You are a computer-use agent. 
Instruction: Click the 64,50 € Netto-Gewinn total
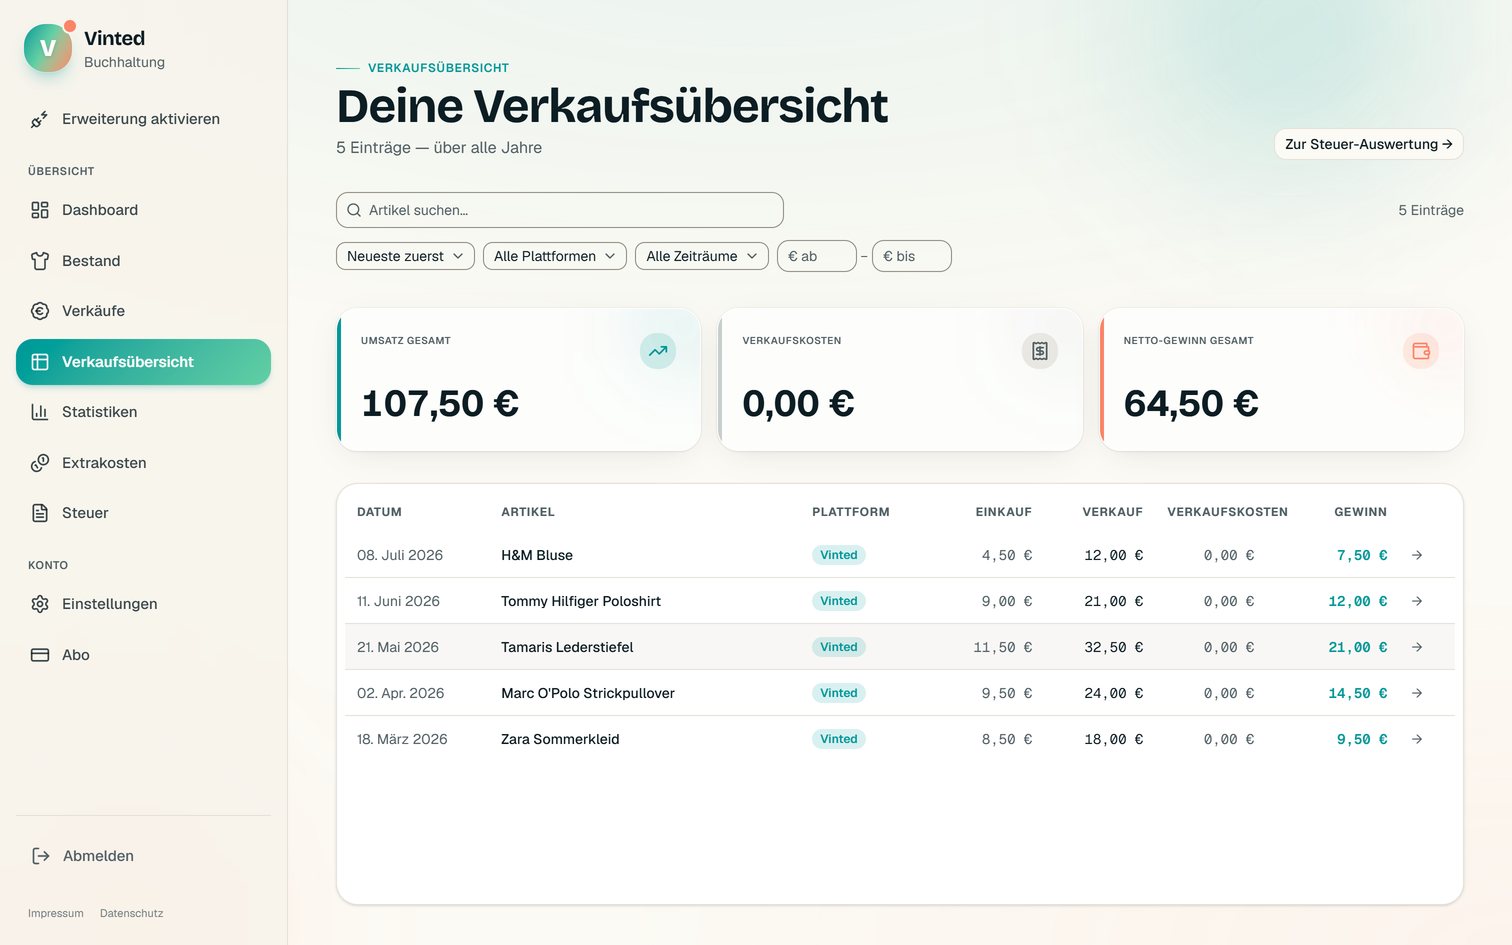(1191, 404)
